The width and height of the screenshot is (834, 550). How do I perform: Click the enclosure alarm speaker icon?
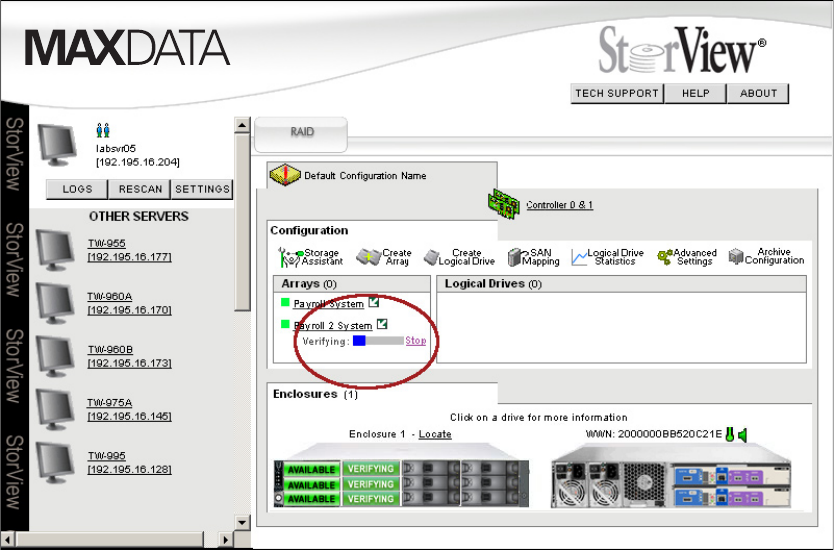743,435
